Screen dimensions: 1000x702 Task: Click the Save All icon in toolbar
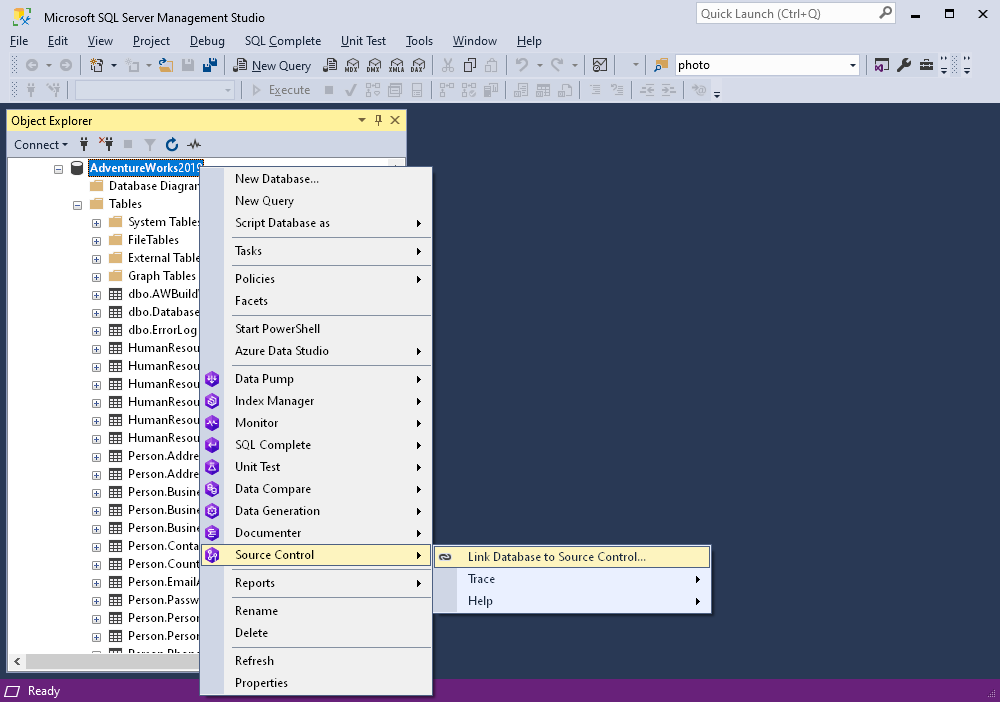(x=210, y=65)
